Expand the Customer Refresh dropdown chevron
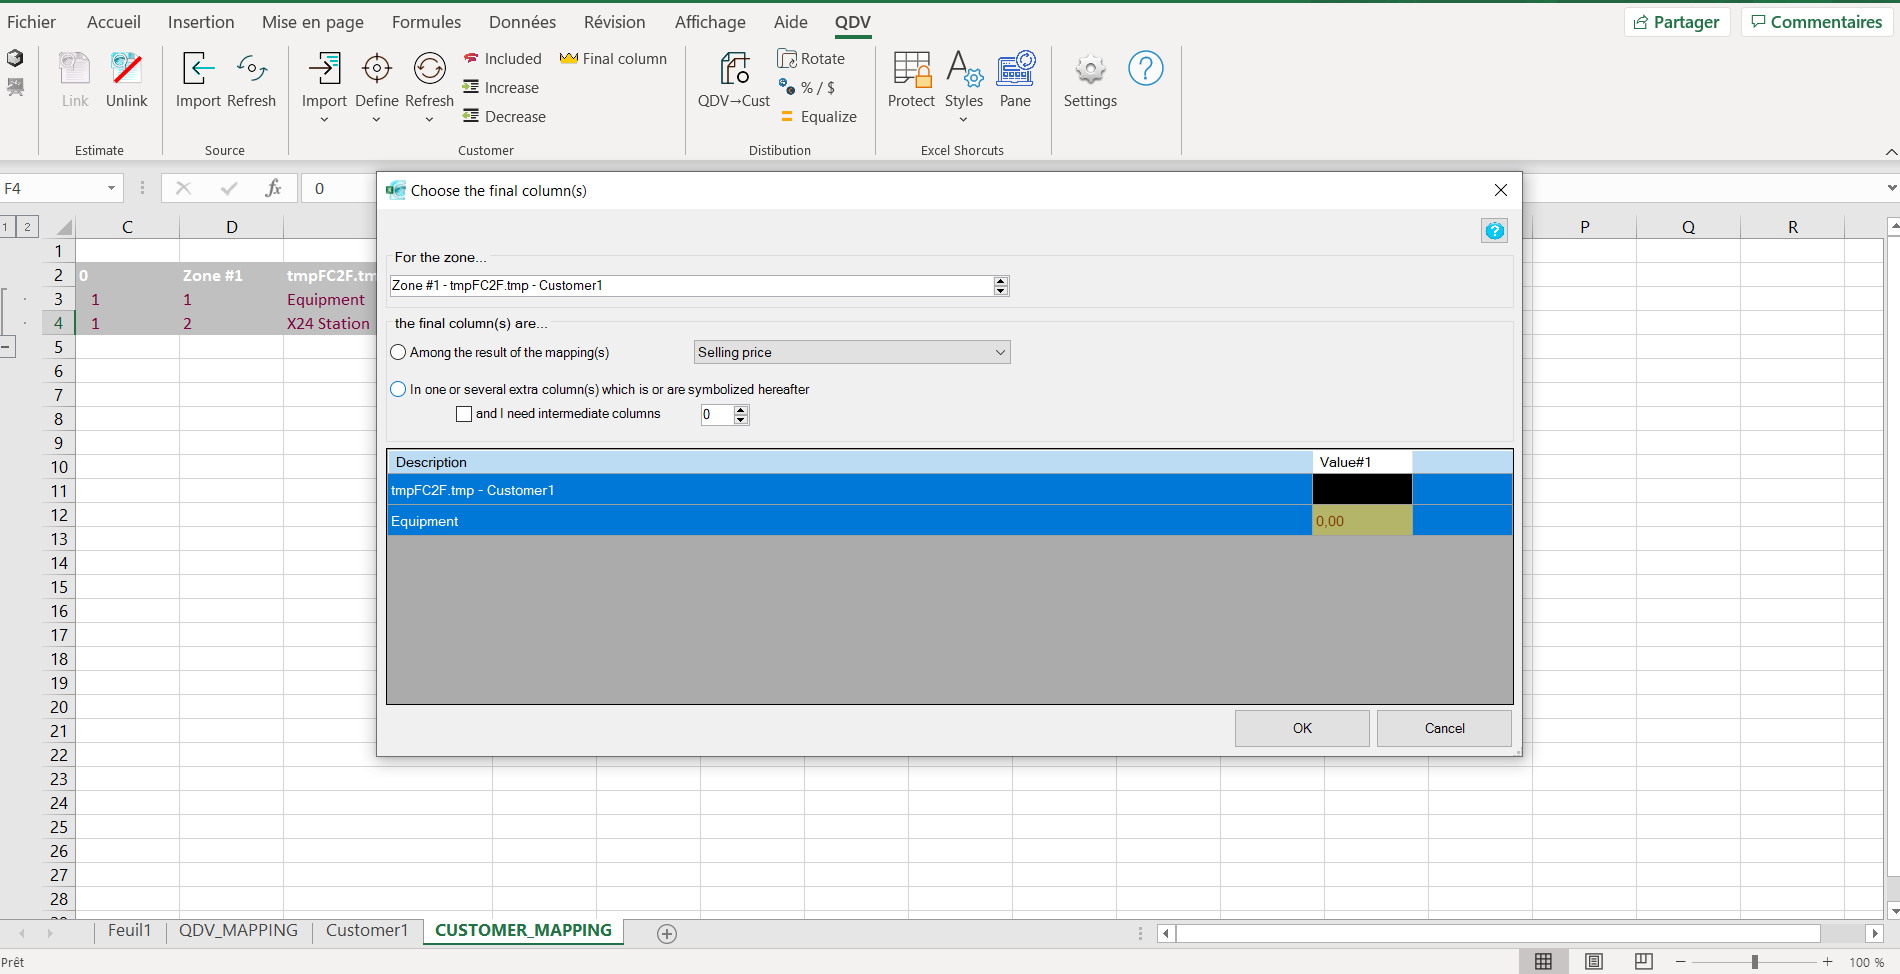The width and height of the screenshot is (1900, 974). point(429,120)
